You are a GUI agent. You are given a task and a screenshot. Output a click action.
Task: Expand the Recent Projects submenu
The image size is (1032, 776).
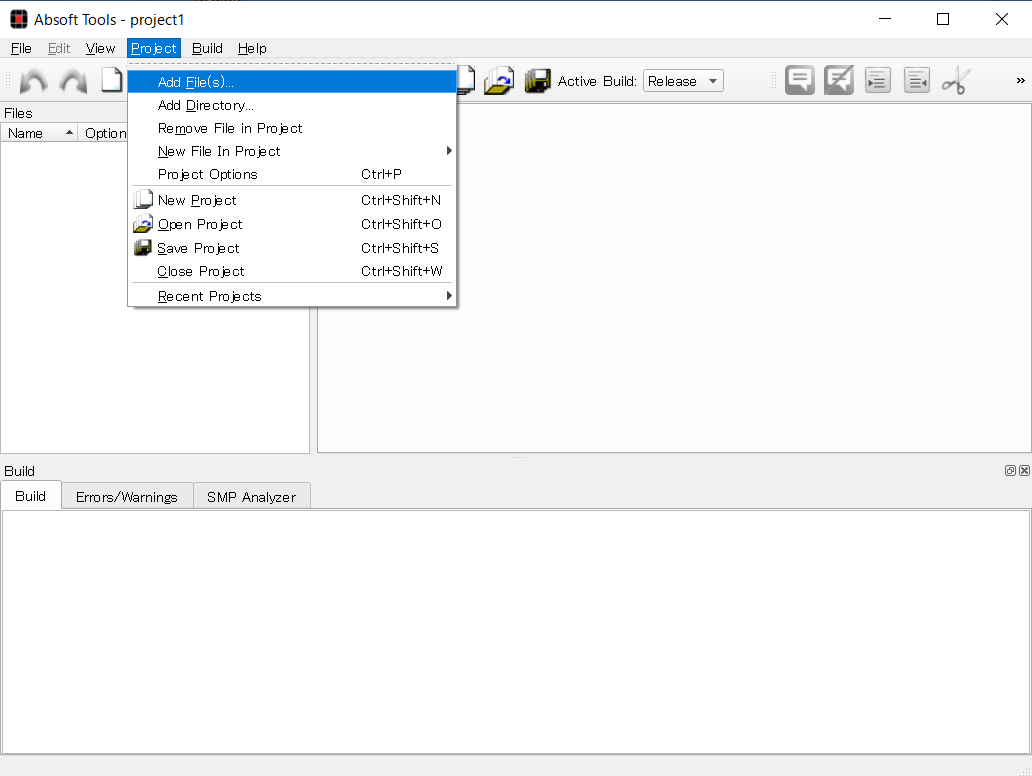pos(292,296)
